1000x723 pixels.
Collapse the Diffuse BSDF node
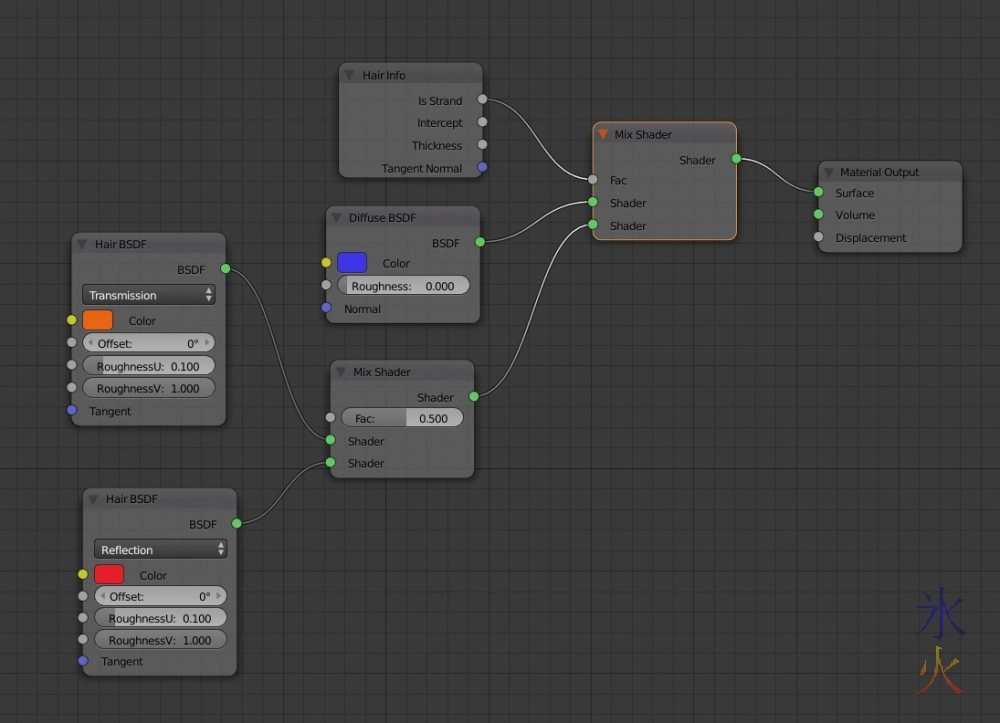click(336, 218)
